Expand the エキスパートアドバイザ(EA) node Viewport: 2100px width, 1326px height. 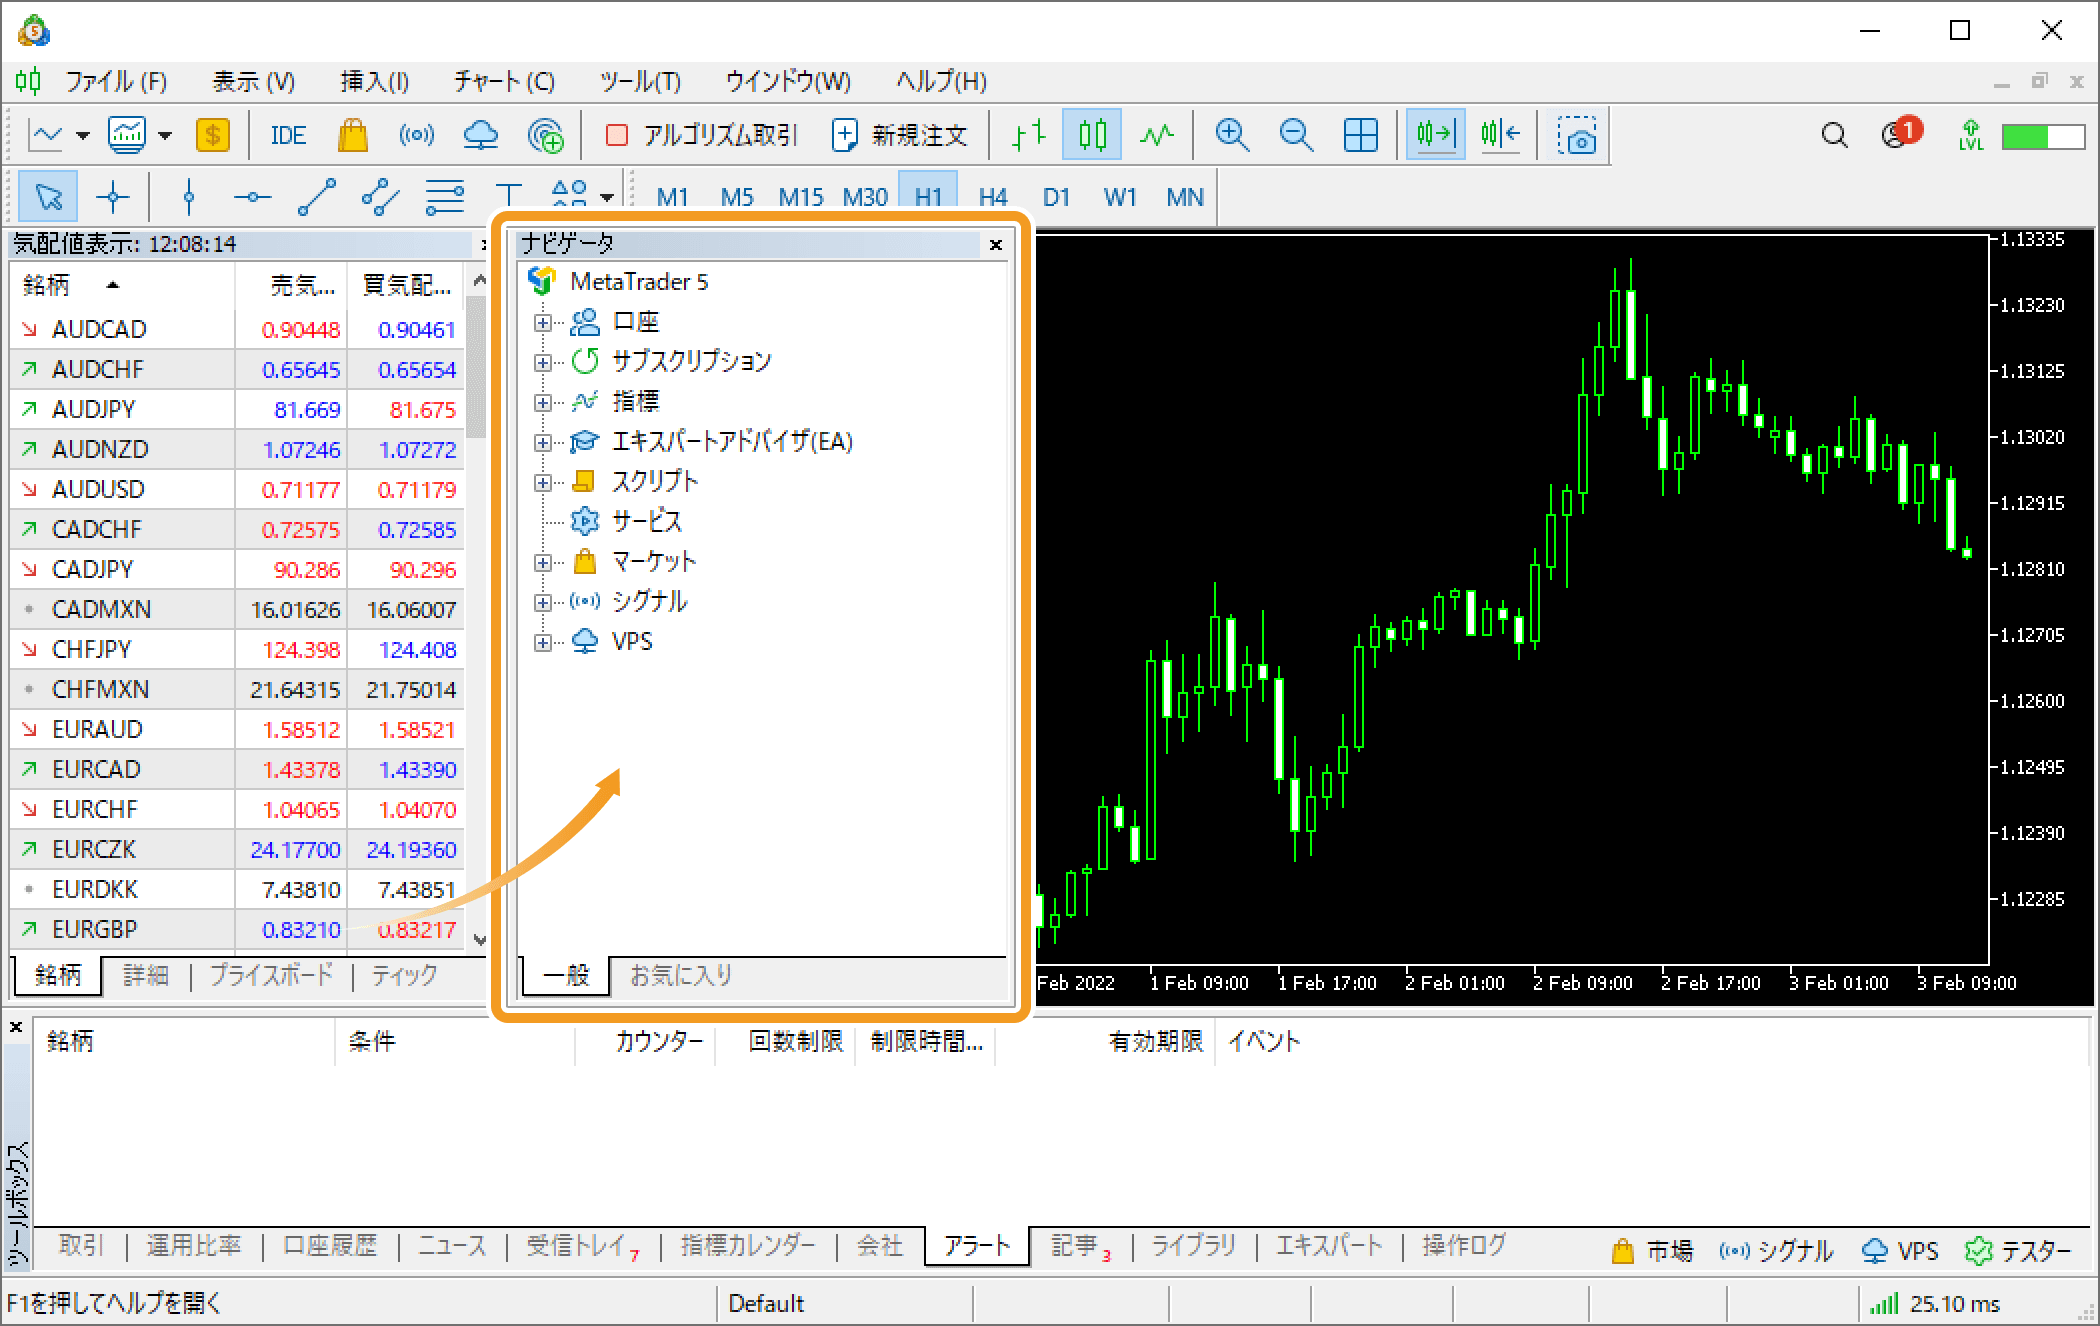click(x=542, y=442)
